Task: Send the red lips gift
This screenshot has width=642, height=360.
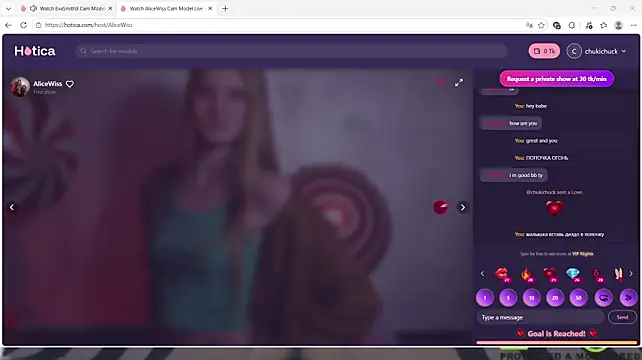Action: pos(502,274)
